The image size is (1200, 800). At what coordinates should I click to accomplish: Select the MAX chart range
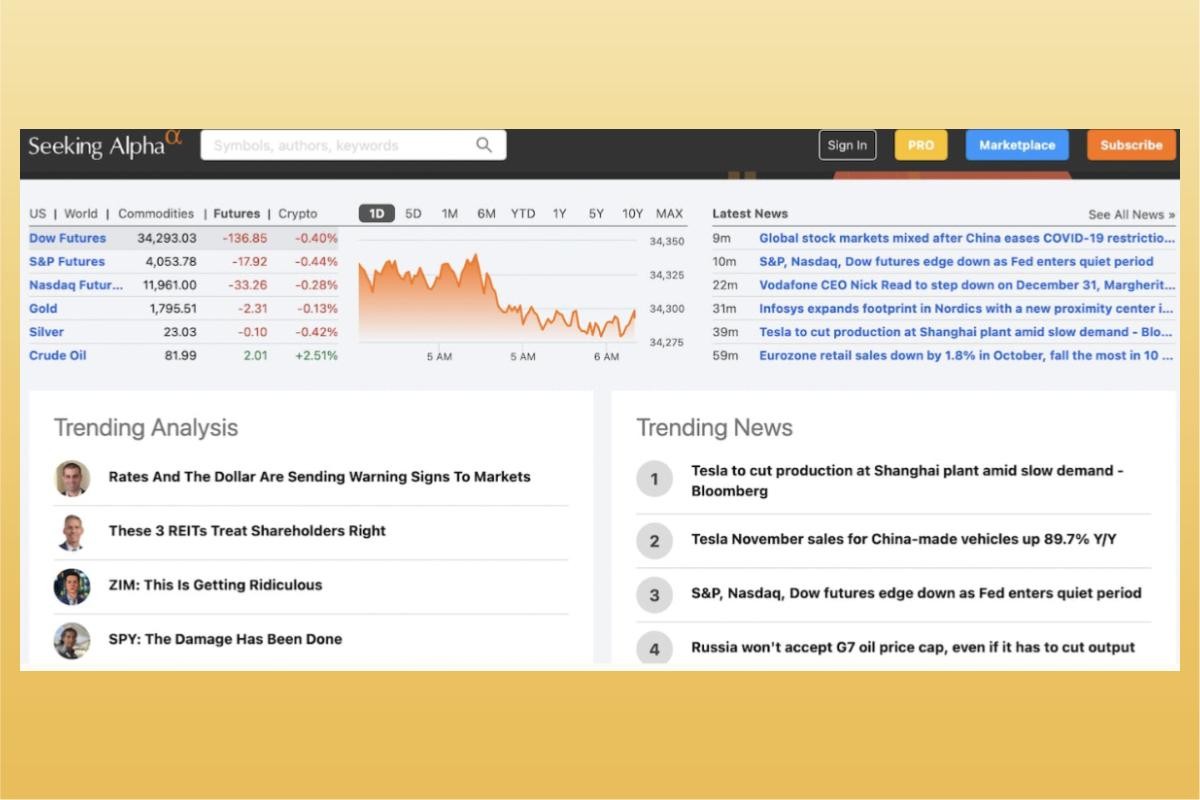(670, 214)
